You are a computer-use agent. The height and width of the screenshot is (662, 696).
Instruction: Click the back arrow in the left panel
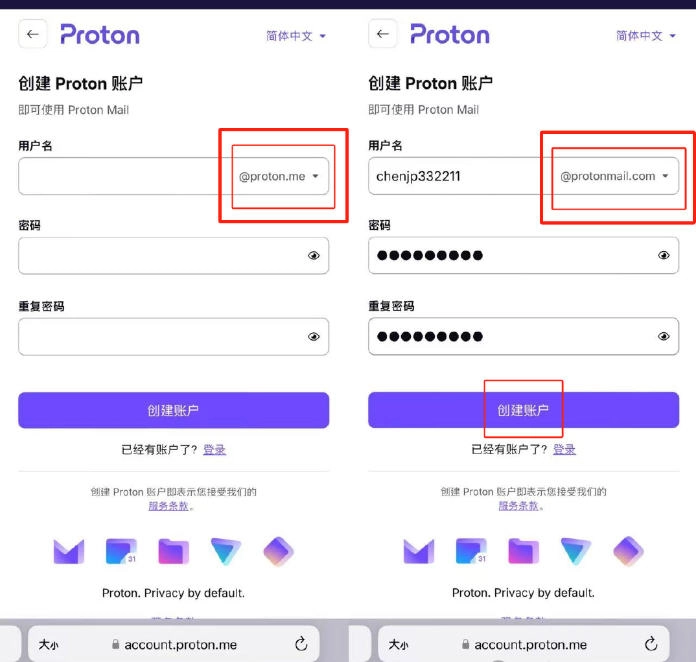(33, 34)
